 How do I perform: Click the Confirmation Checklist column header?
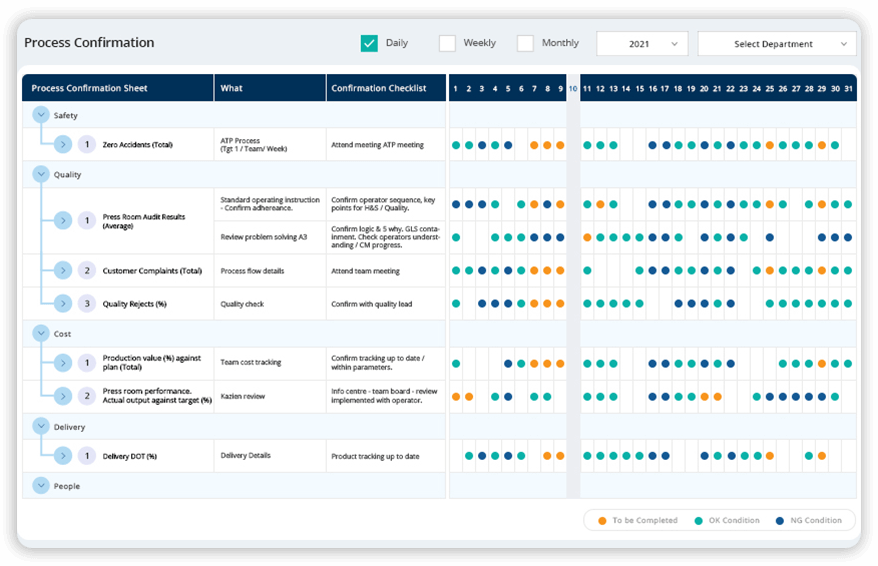[x=379, y=88]
